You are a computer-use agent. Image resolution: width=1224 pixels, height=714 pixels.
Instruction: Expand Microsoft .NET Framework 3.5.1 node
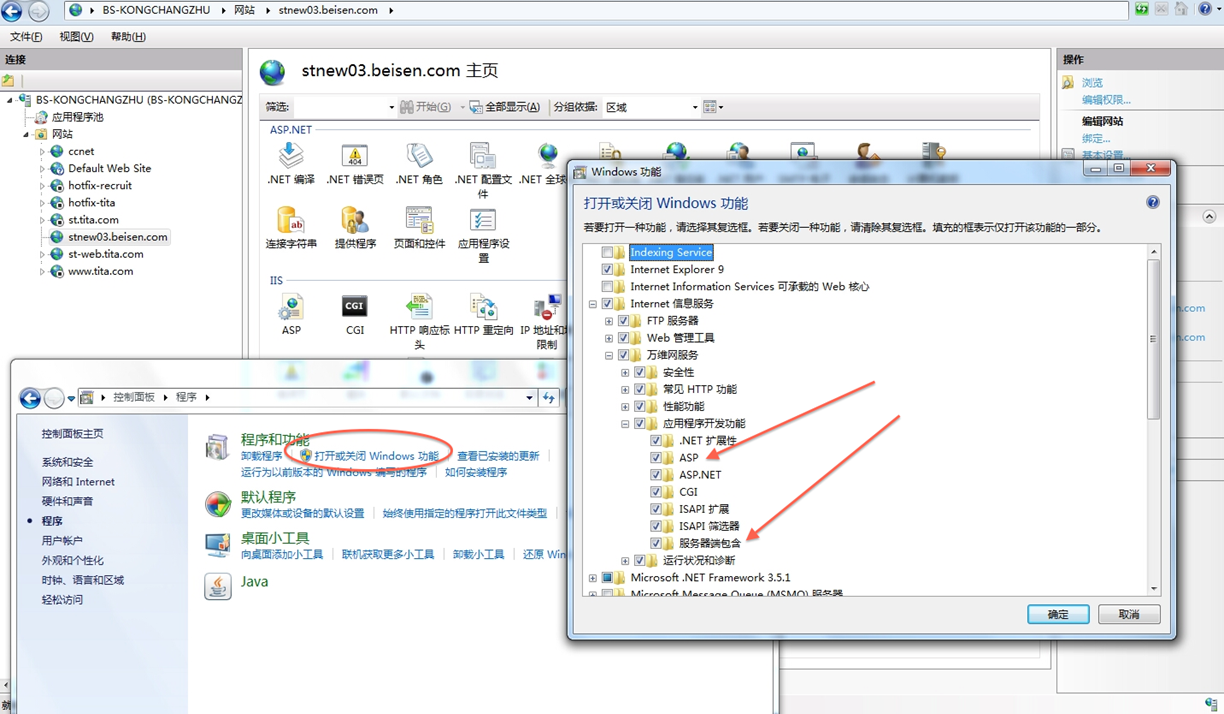click(x=593, y=578)
